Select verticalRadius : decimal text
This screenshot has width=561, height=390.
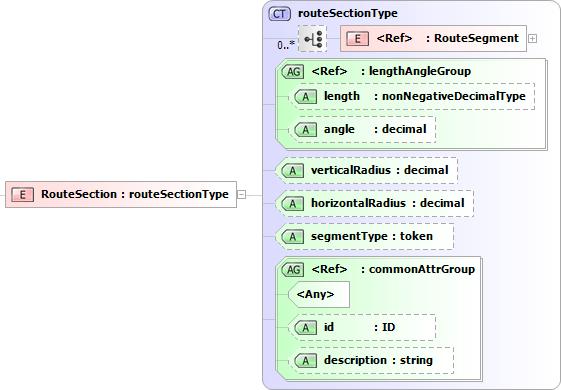pos(380,170)
